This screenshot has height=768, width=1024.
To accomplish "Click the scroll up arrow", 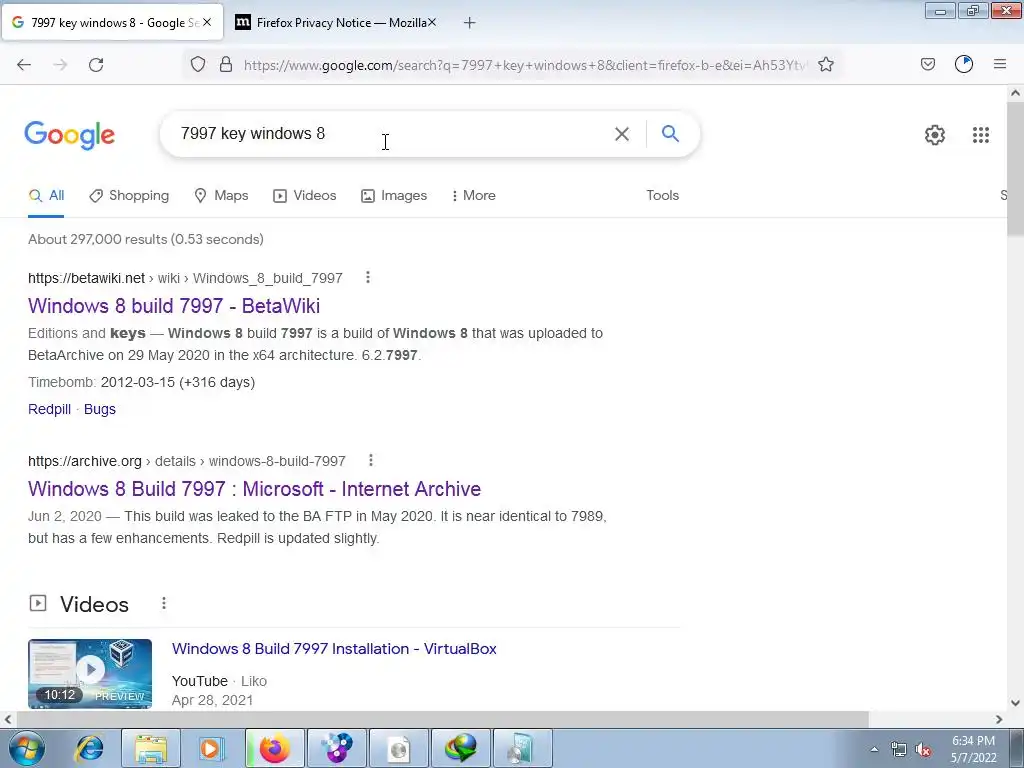I will pos(1015,93).
